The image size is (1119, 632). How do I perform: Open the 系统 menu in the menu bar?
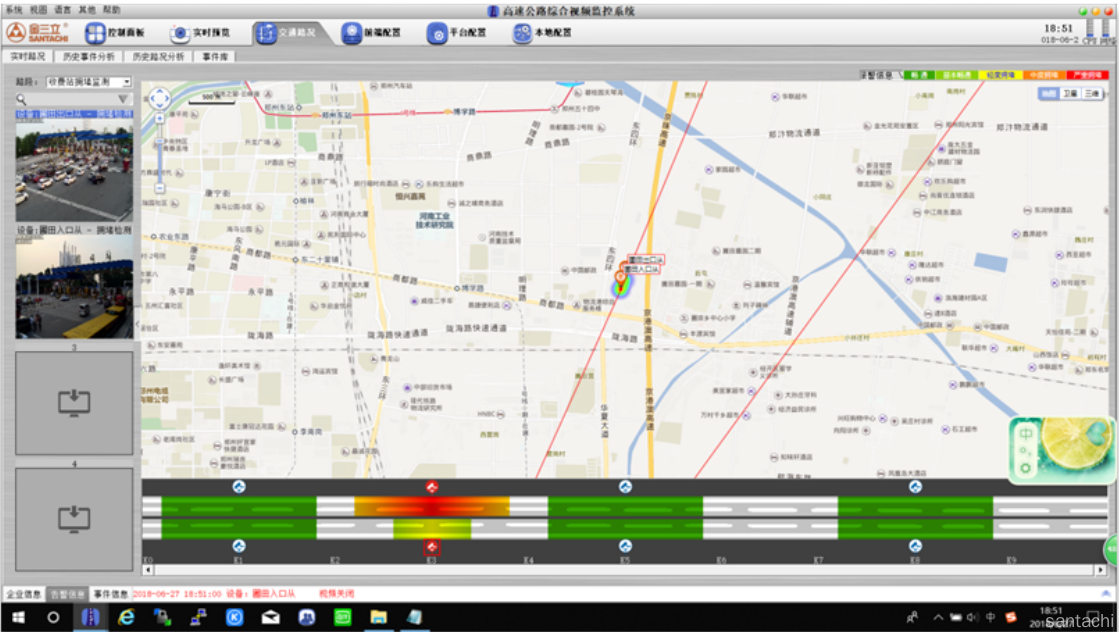coord(14,9)
